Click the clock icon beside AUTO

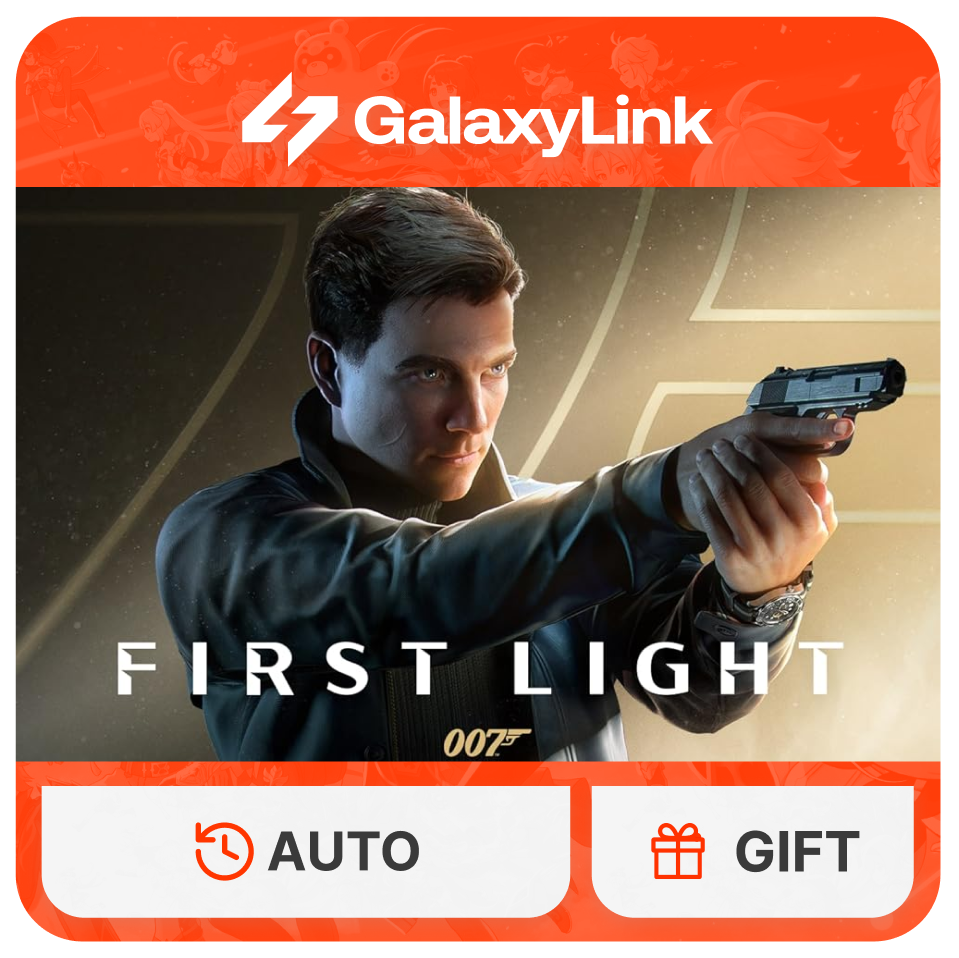click(224, 851)
